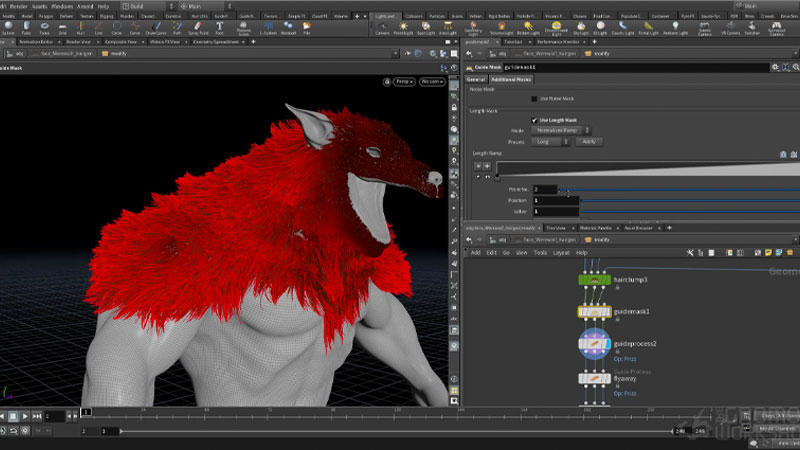Image resolution: width=800 pixels, height=450 pixels.
Task: Open the Performance Monitor pane tab
Action: 558,42
